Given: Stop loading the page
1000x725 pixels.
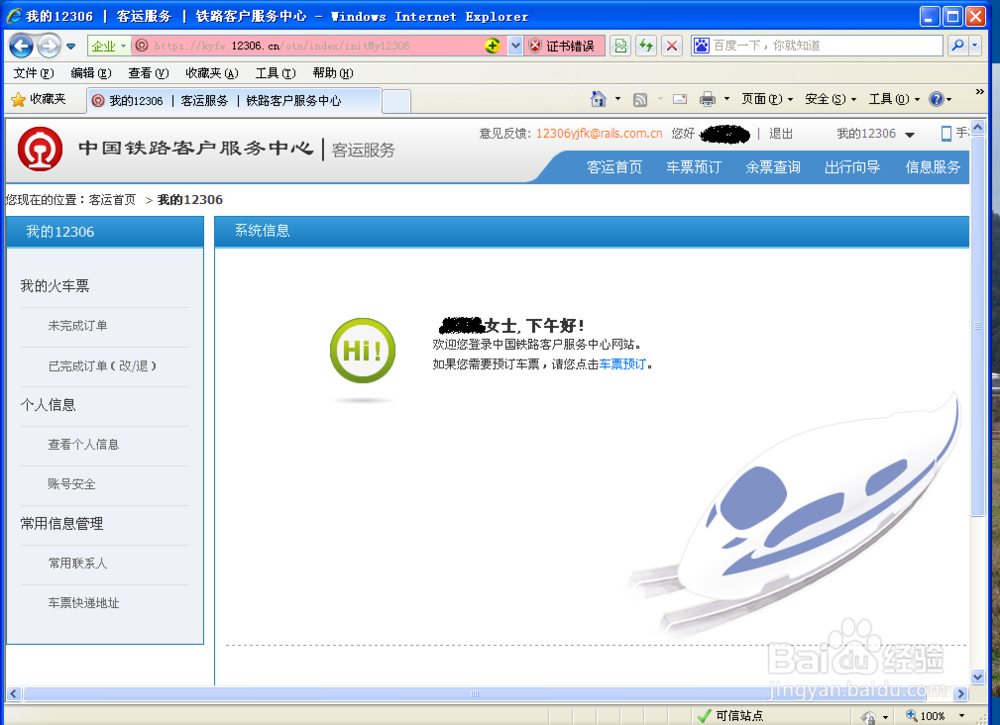Looking at the screenshot, I should 670,45.
